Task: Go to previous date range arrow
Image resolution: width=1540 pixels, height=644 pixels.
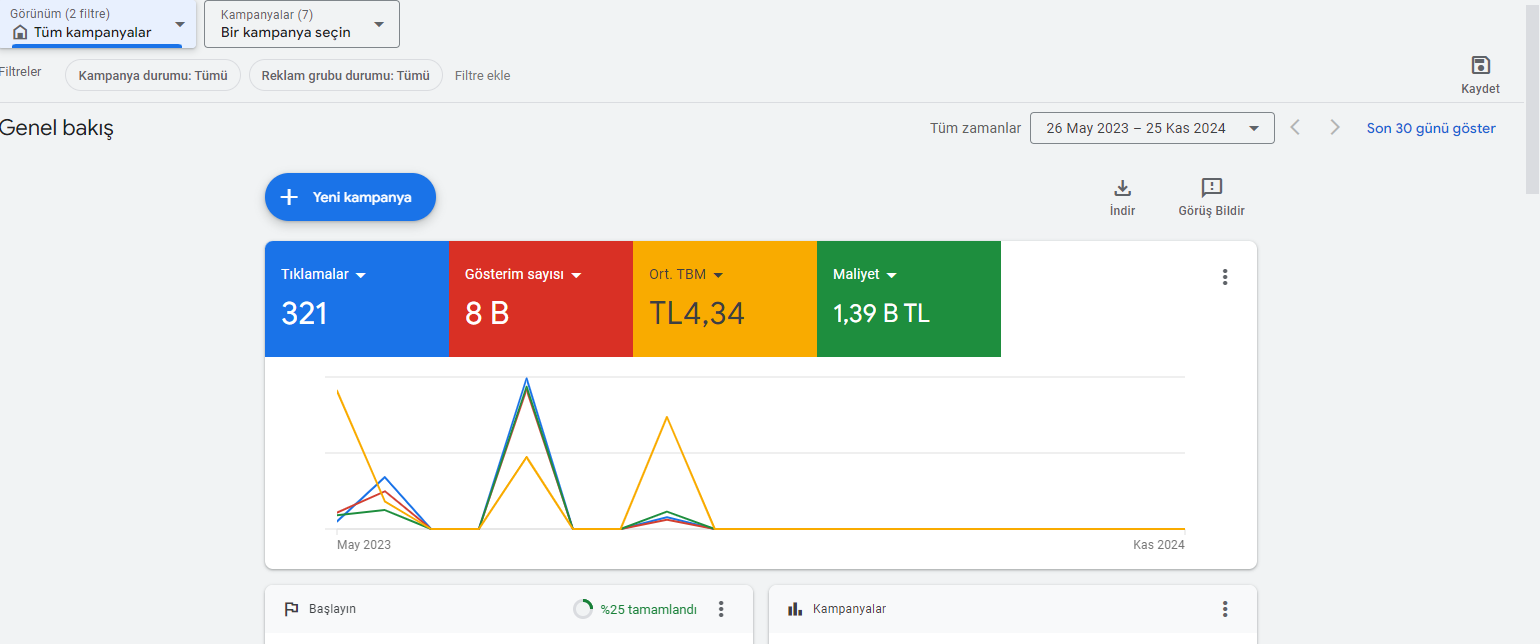Action: tap(1295, 128)
